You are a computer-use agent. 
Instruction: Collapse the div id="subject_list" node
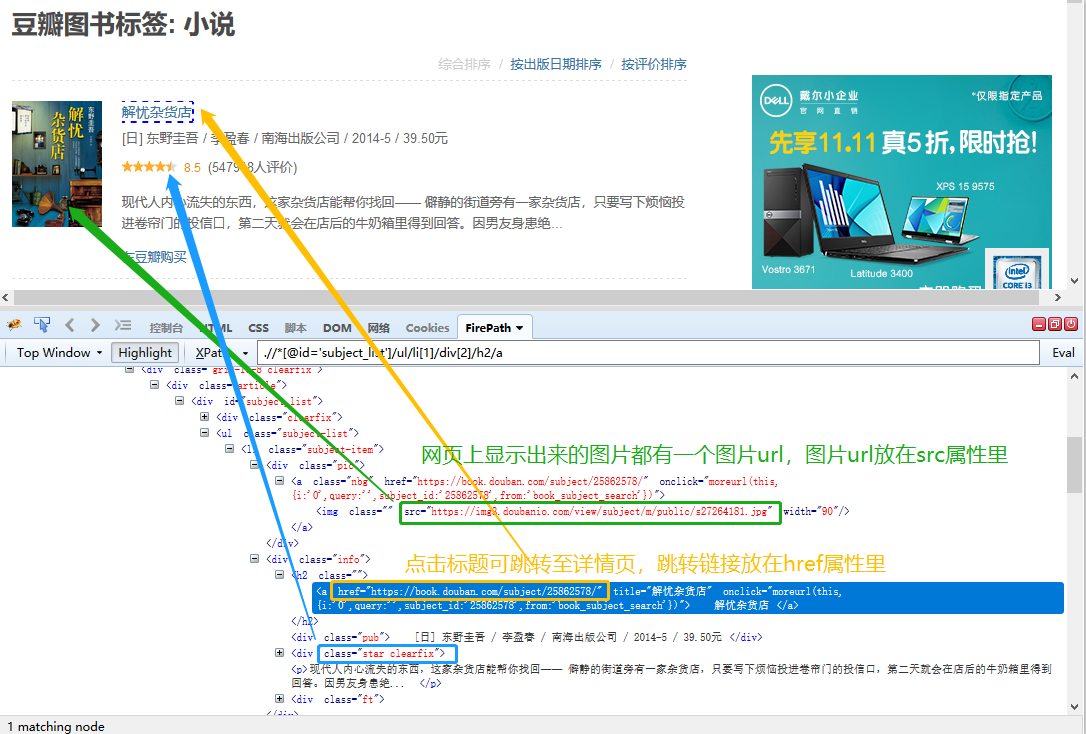[179, 400]
